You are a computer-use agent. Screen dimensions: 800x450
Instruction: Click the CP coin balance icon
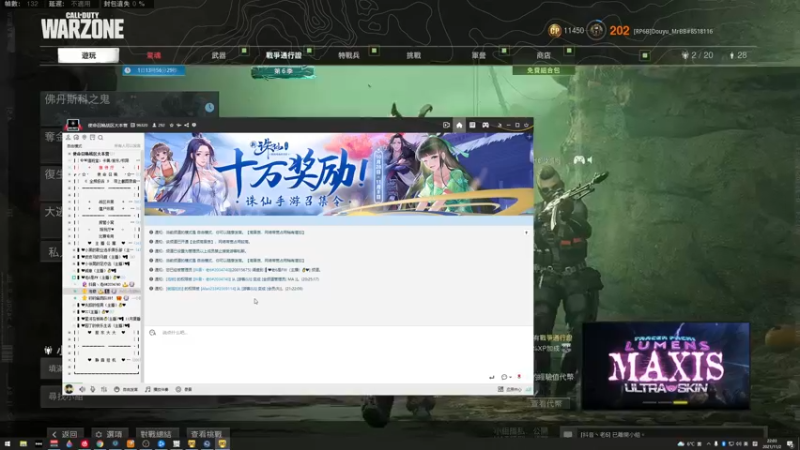[x=554, y=31]
